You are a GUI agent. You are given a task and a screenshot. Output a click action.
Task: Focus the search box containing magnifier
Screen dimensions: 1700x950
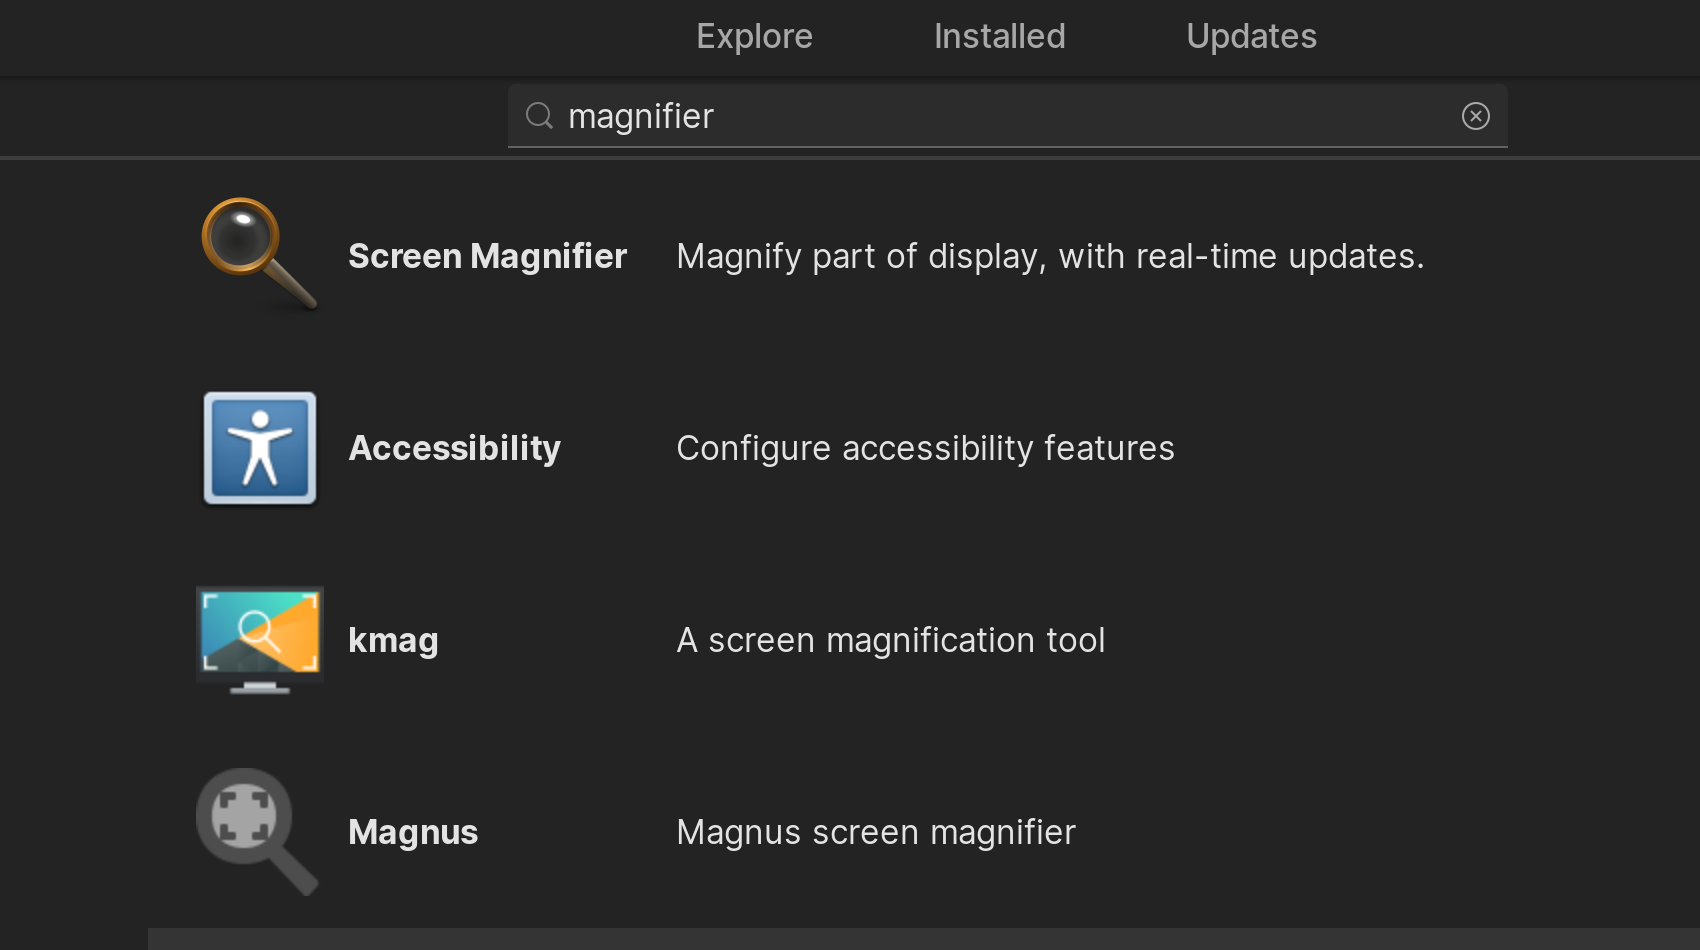coord(1008,116)
